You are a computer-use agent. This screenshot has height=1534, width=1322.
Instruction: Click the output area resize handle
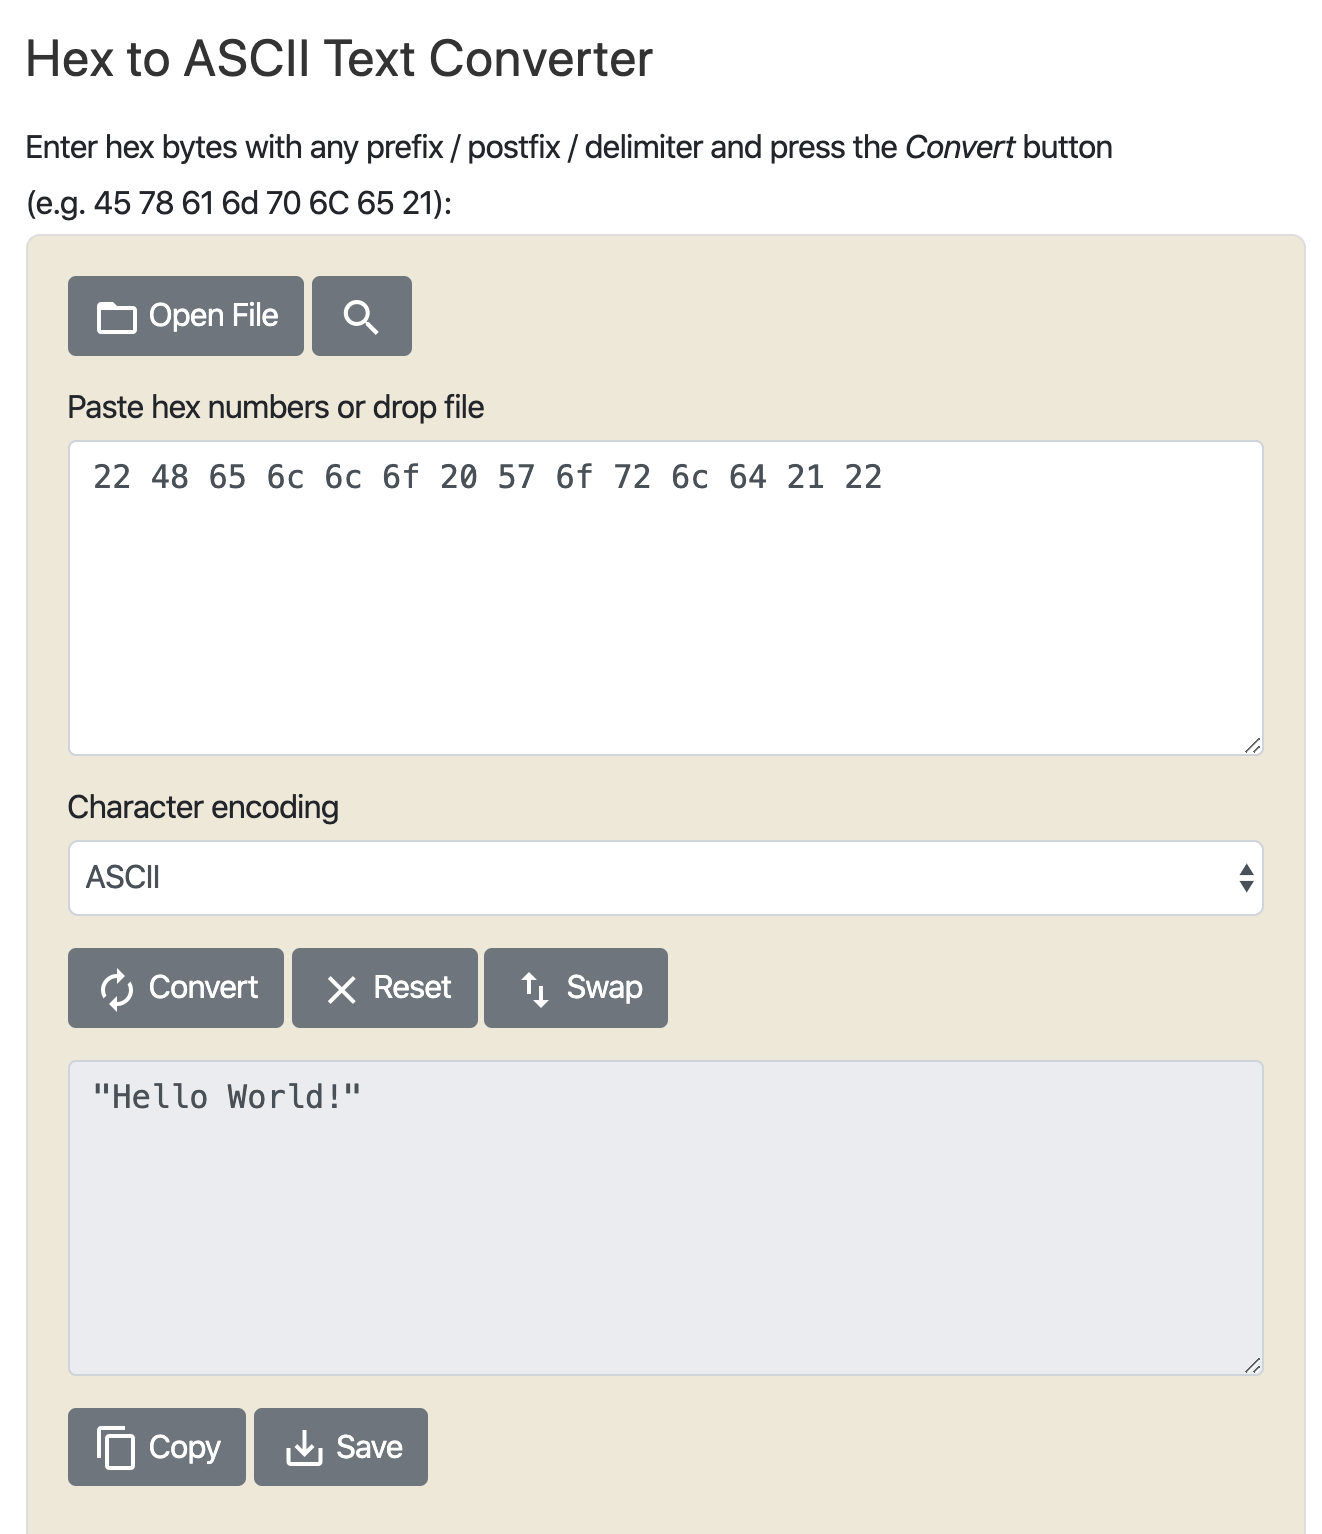1253,1365
